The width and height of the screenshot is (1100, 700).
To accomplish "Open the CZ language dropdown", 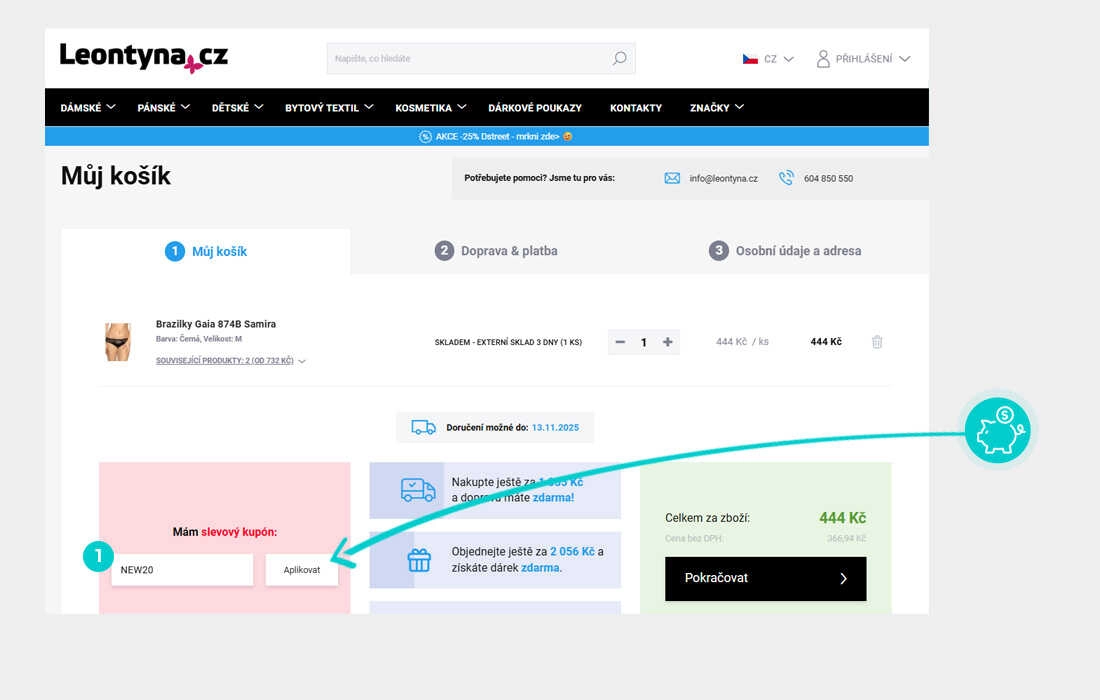I will click(x=768, y=59).
